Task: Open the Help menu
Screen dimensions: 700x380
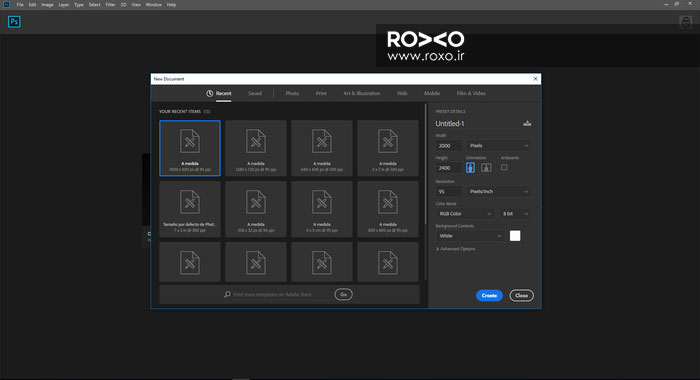Action: pyautogui.click(x=171, y=4)
